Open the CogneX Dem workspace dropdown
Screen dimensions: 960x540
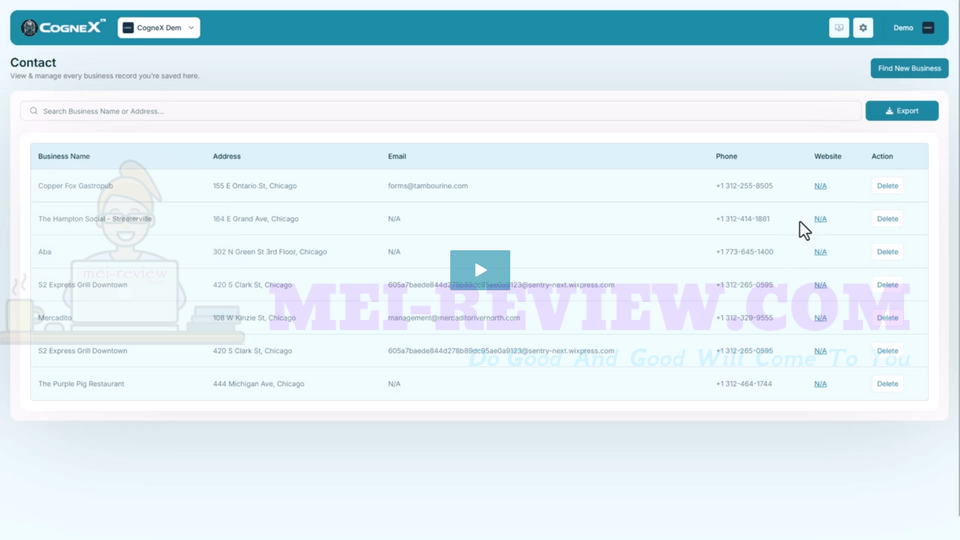tap(159, 28)
